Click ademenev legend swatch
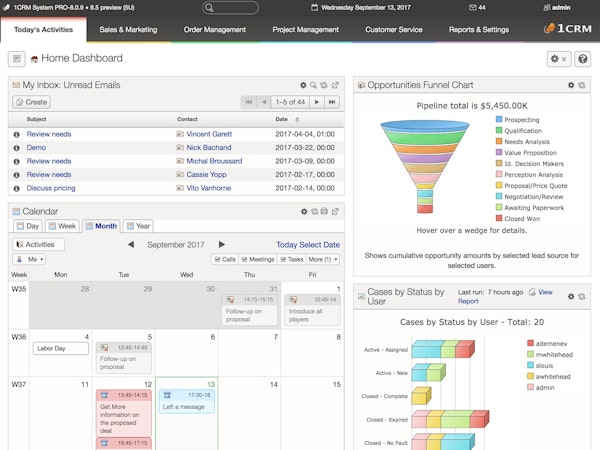Viewport: 600px width, 450px height. 530,343
